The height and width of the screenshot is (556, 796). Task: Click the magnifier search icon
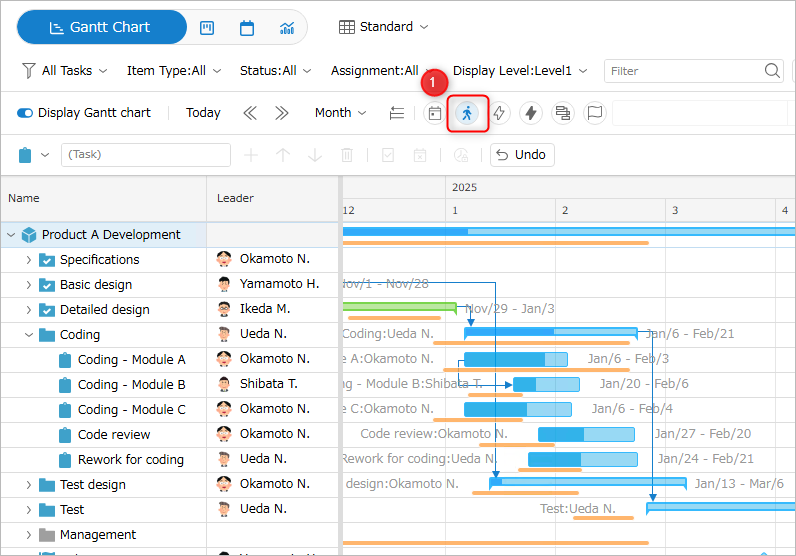point(772,71)
